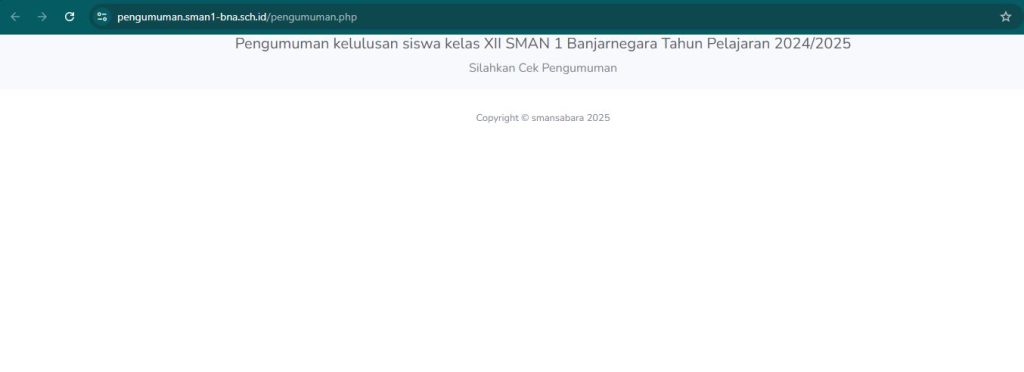Click the "Copyright © smansabara 2025" footer
The image size is (1024, 372).
[543, 118]
